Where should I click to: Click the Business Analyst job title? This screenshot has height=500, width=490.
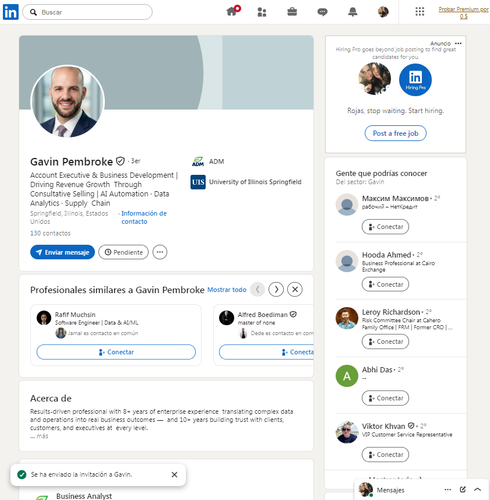pos(84,496)
